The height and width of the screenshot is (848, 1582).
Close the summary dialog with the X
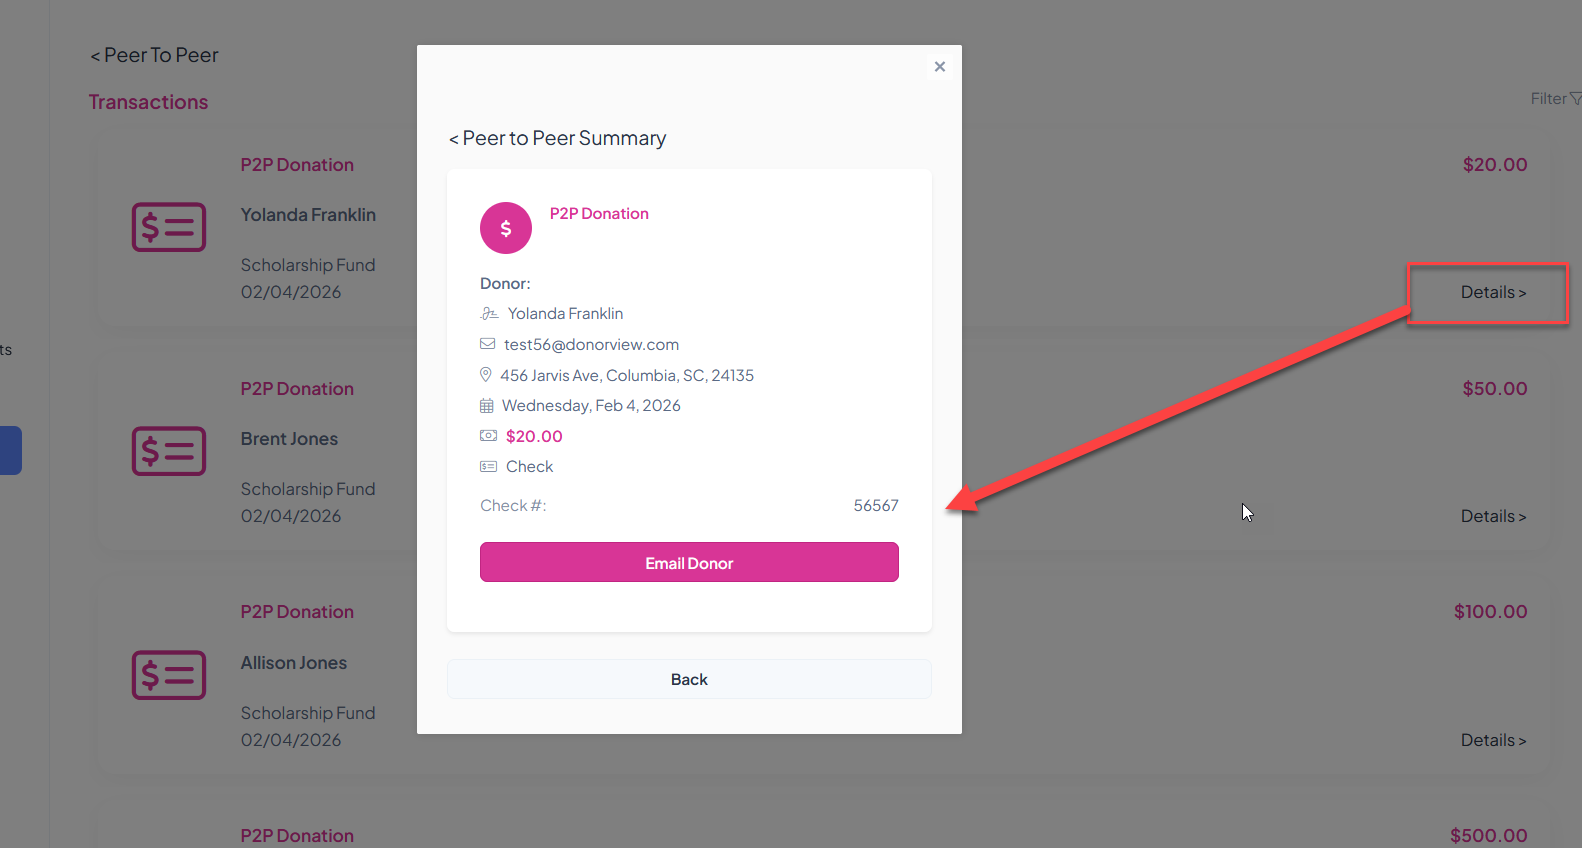pyautogui.click(x=940, y=67)
